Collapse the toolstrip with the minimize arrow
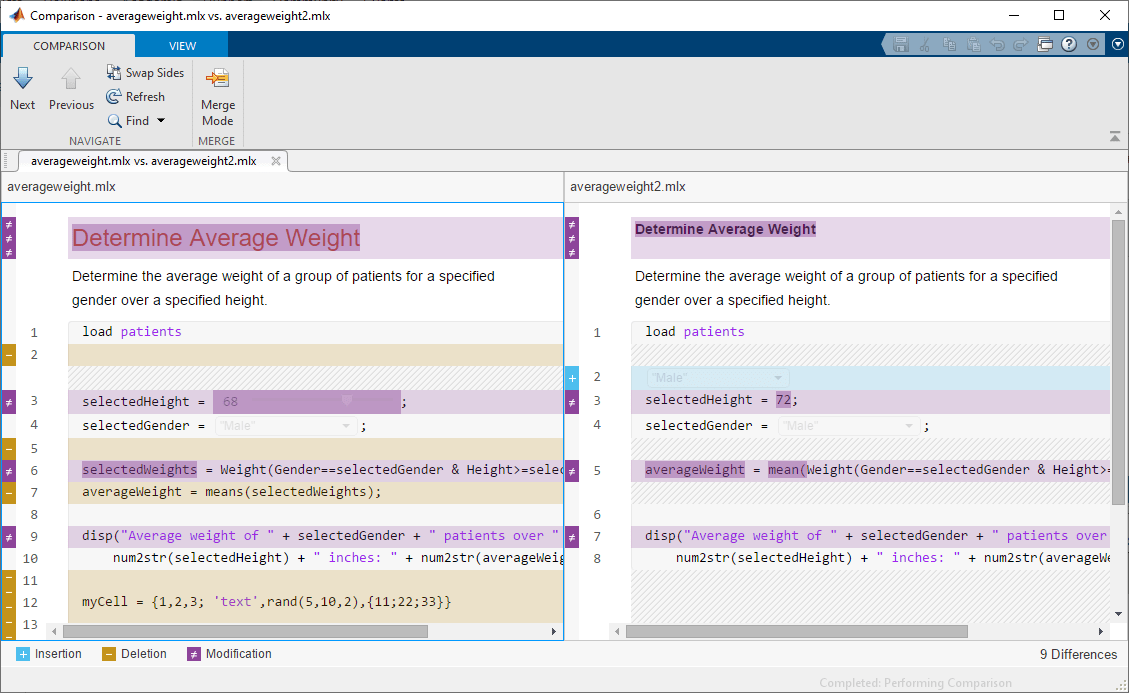This screenshot has height=693, width=1129. click(1115, 136)
